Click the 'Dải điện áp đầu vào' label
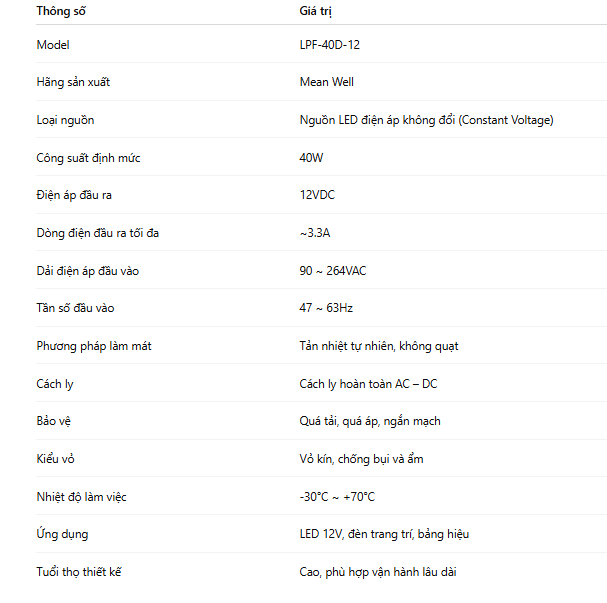607x603 pixels. pyautogui.click(x=85, y=271)
